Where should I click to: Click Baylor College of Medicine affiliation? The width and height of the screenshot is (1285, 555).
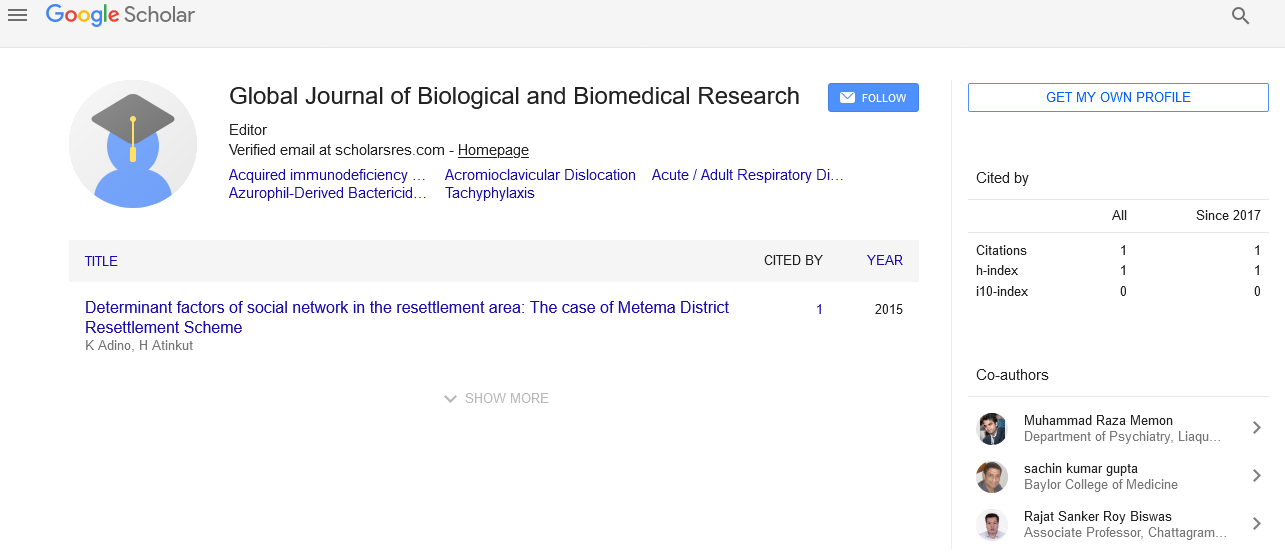coord(1101,485)
